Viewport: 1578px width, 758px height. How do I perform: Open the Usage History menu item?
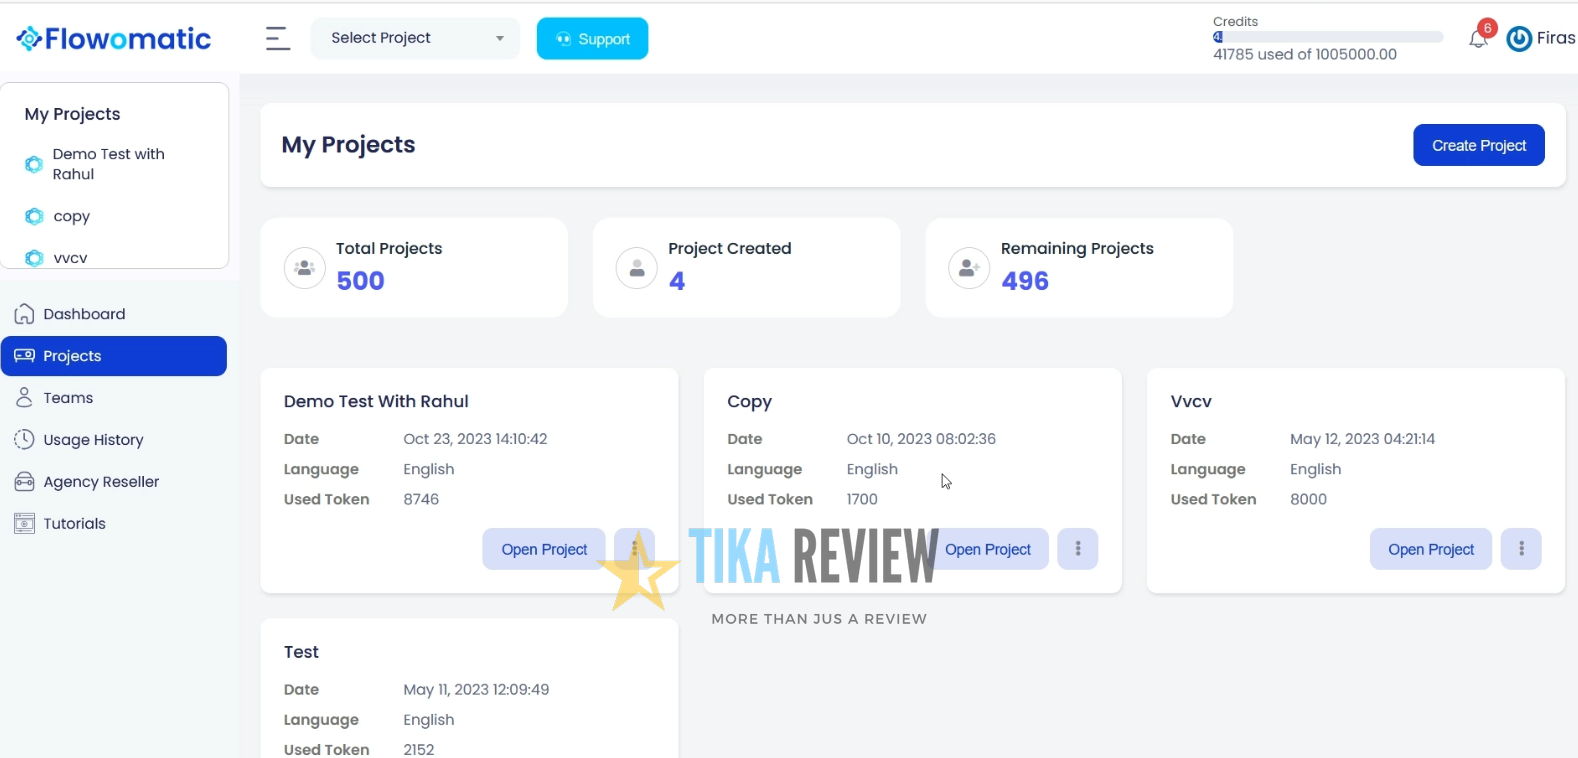[x=114, y=440]
